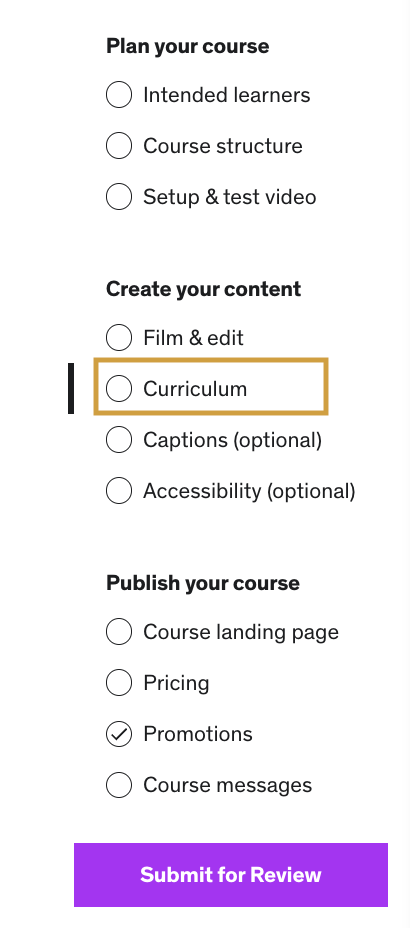Click the empty circle beside Pricing

(x=119, y=682)
